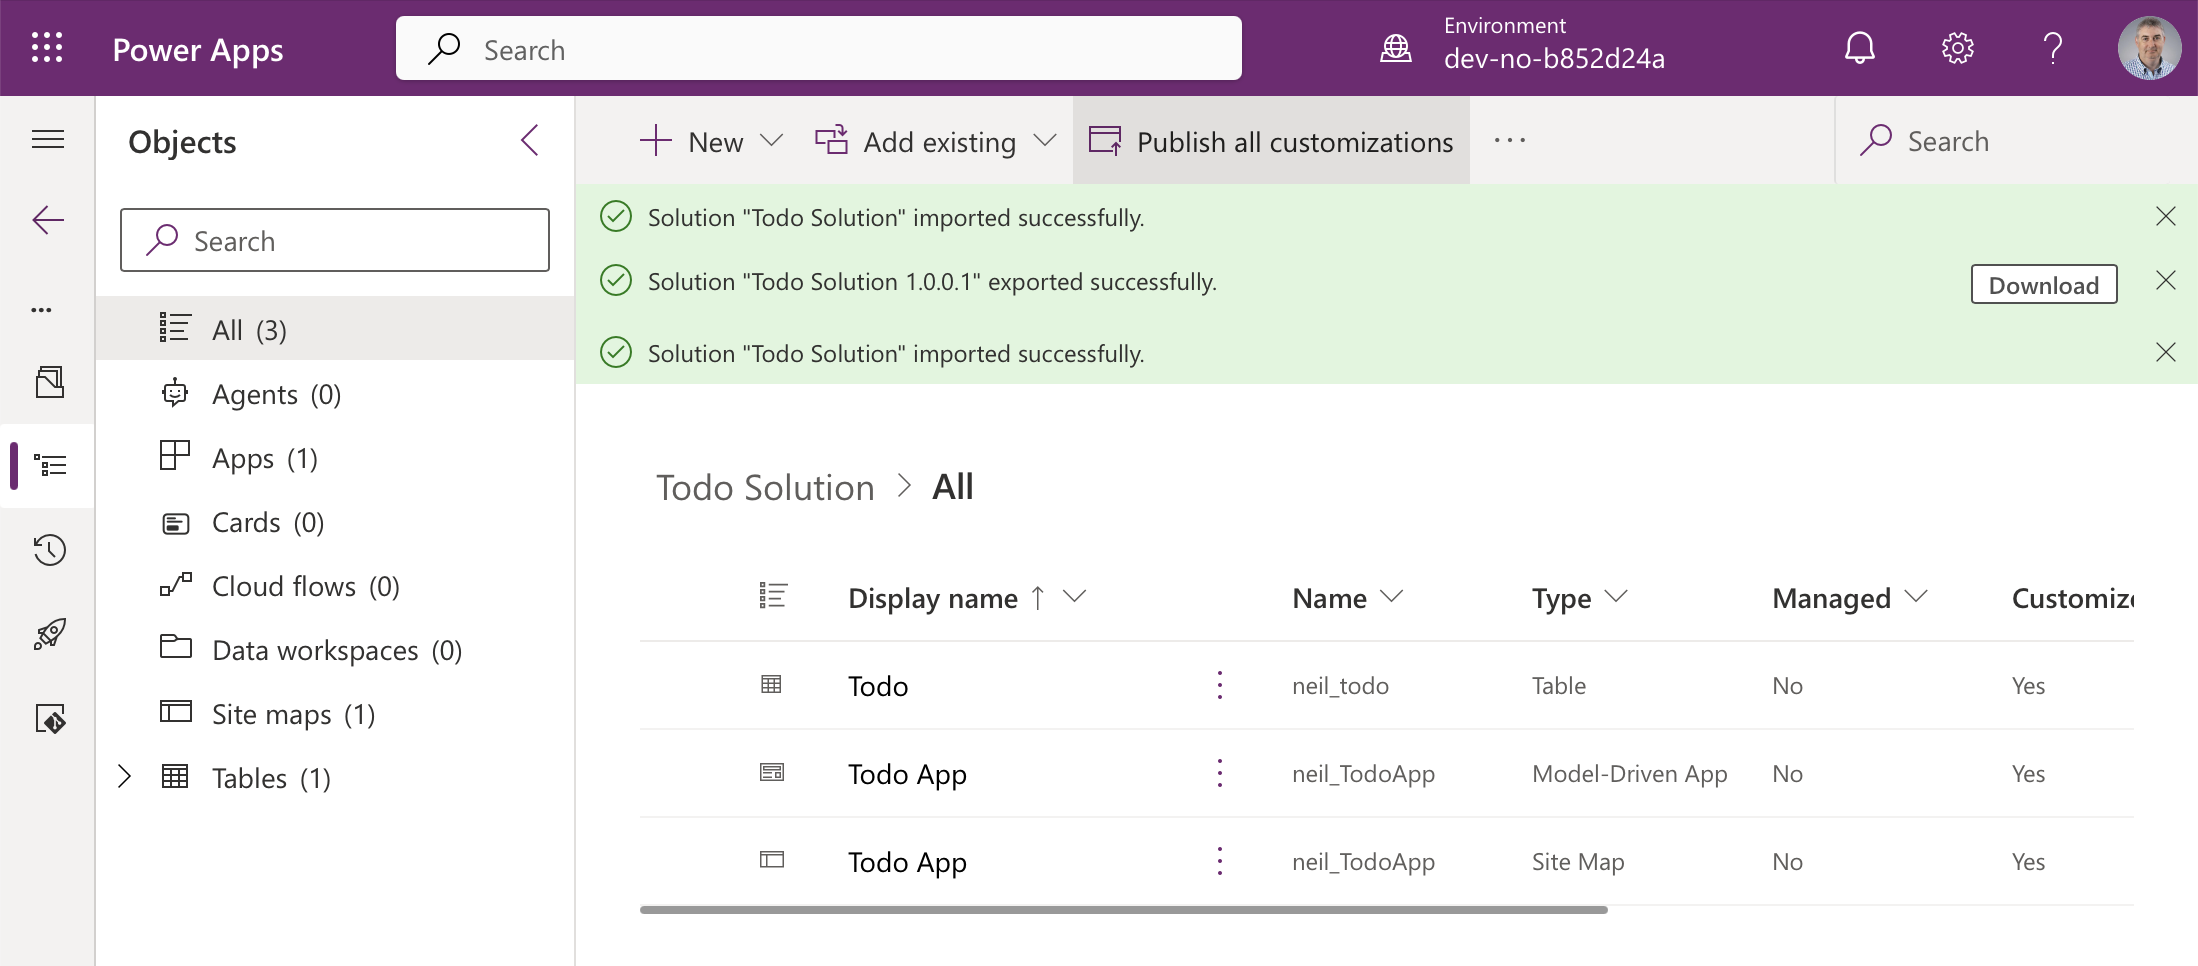Open the source control icon in rail
The width and height of the screenshot is (2198, 966).
click(x=50, y=719)
